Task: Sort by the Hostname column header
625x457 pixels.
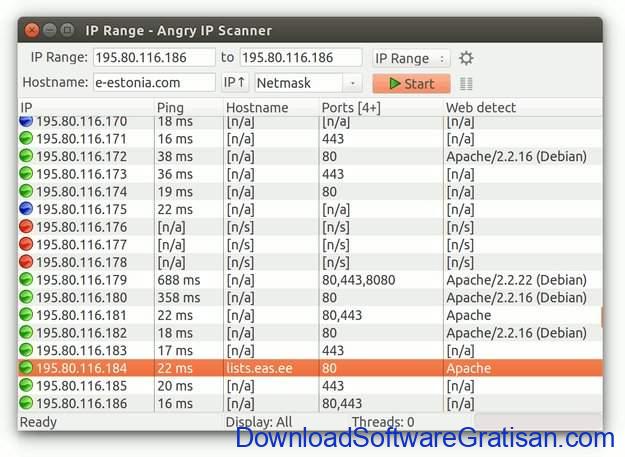Action: coord(271,108)
